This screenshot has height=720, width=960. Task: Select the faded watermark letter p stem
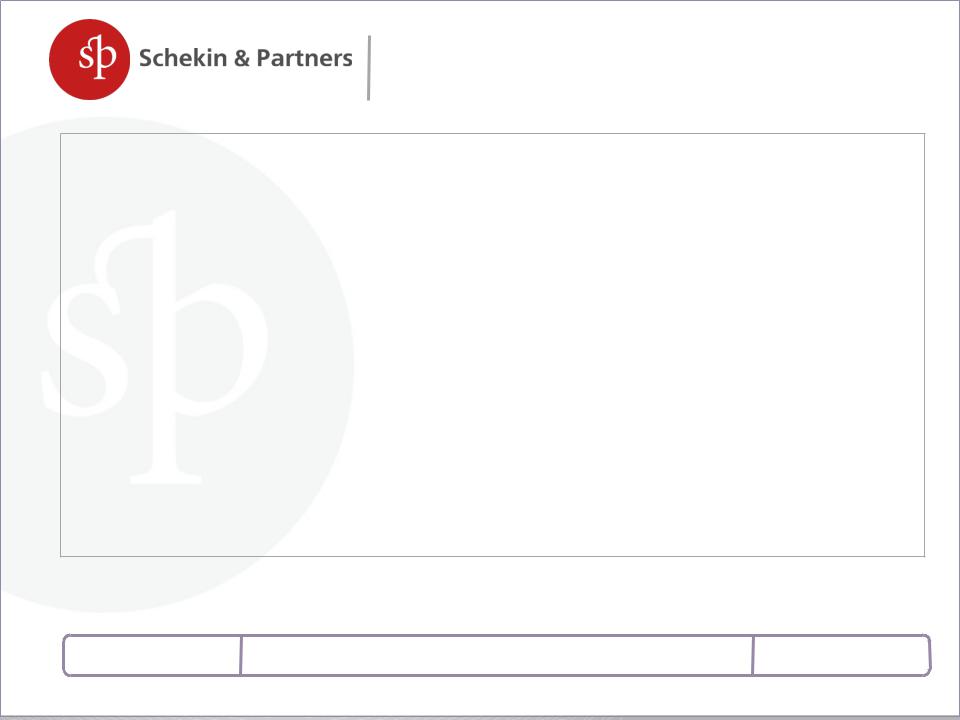coord(164,347)
